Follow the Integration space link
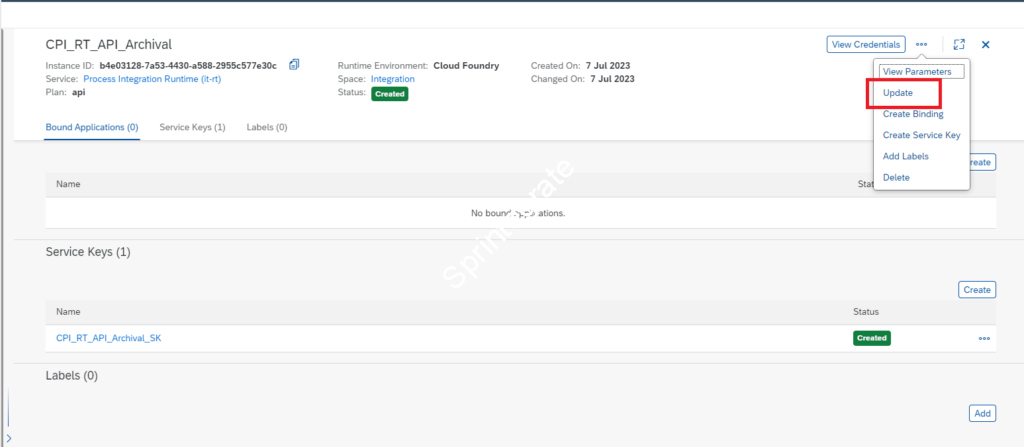 click(x=392, y=79)
